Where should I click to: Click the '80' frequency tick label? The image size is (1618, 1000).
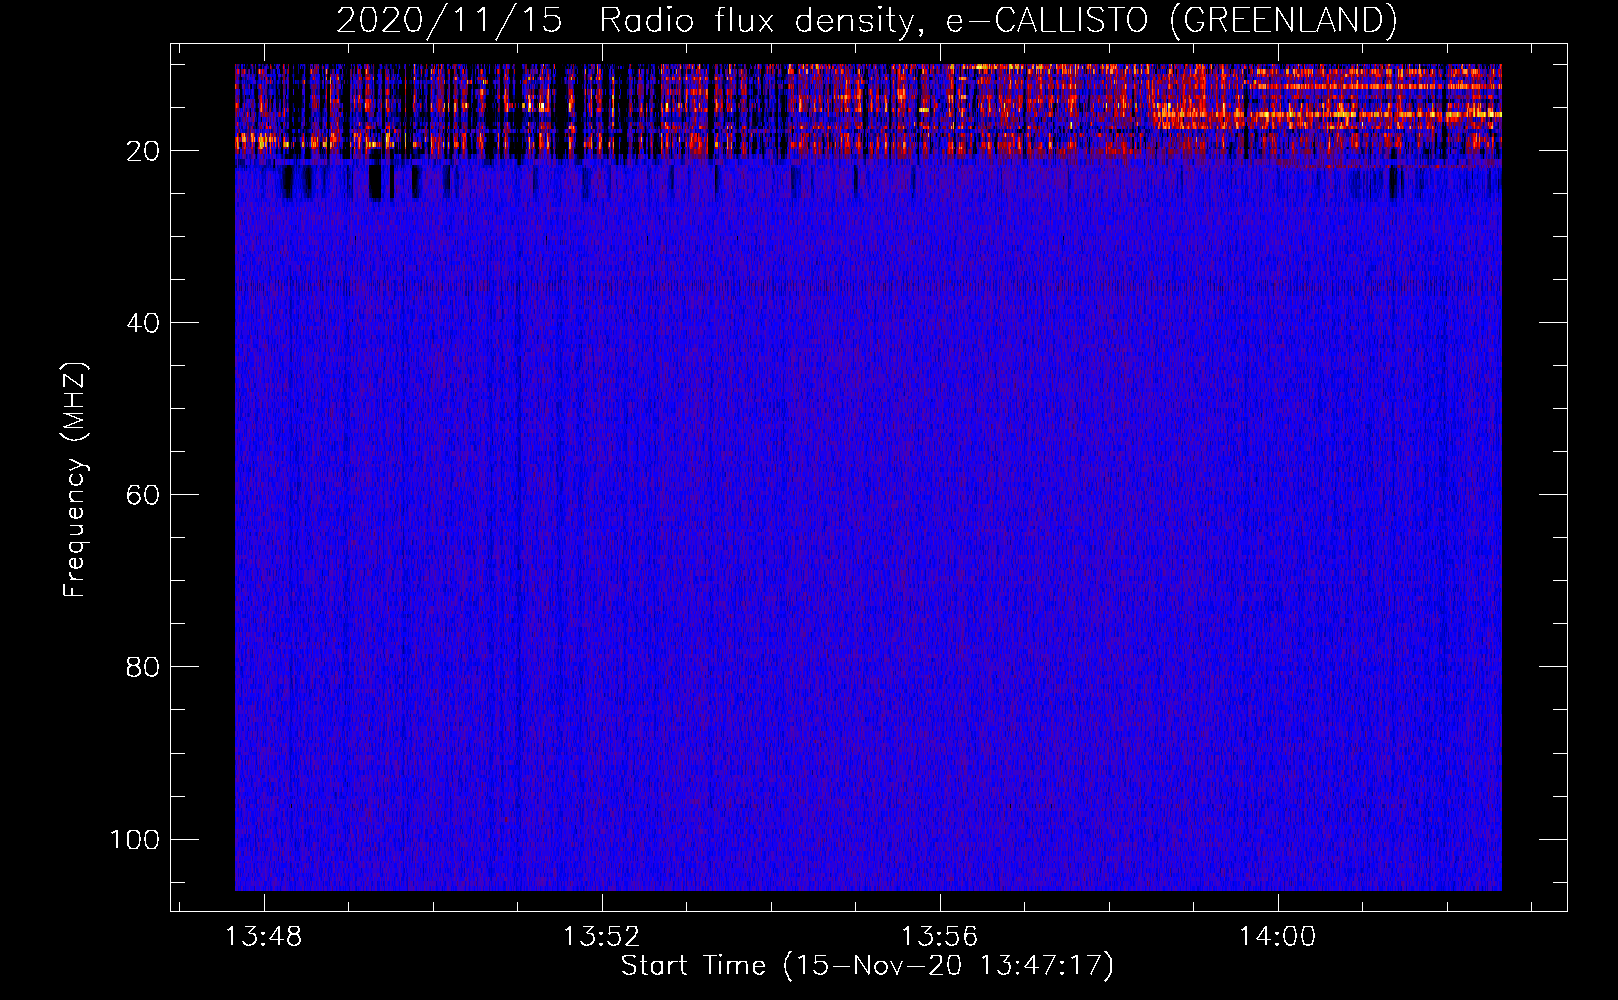point(143,667)
